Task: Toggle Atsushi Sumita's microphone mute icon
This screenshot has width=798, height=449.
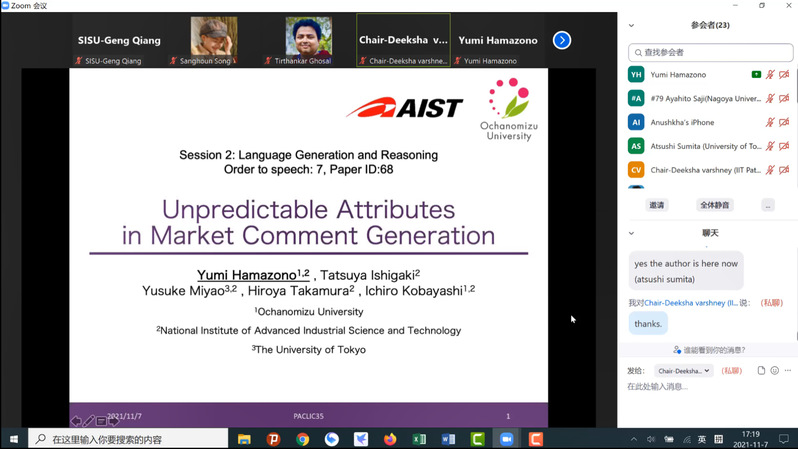Action: (x=770, y=146)
